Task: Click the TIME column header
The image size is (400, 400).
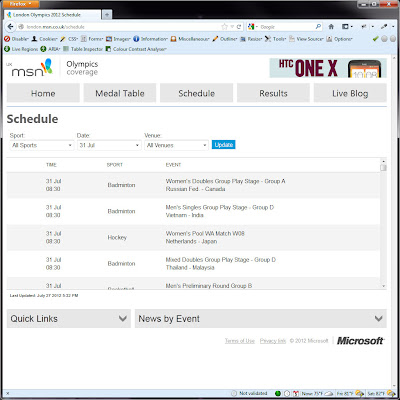Action: (51, 165)
